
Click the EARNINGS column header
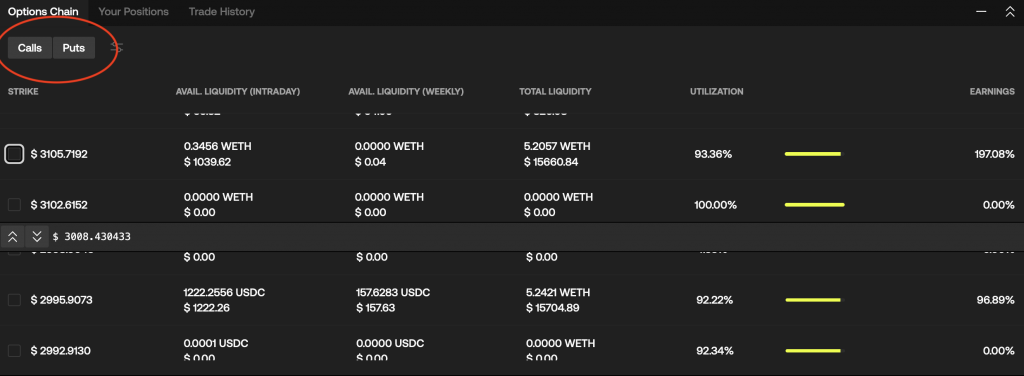[992, 91]
